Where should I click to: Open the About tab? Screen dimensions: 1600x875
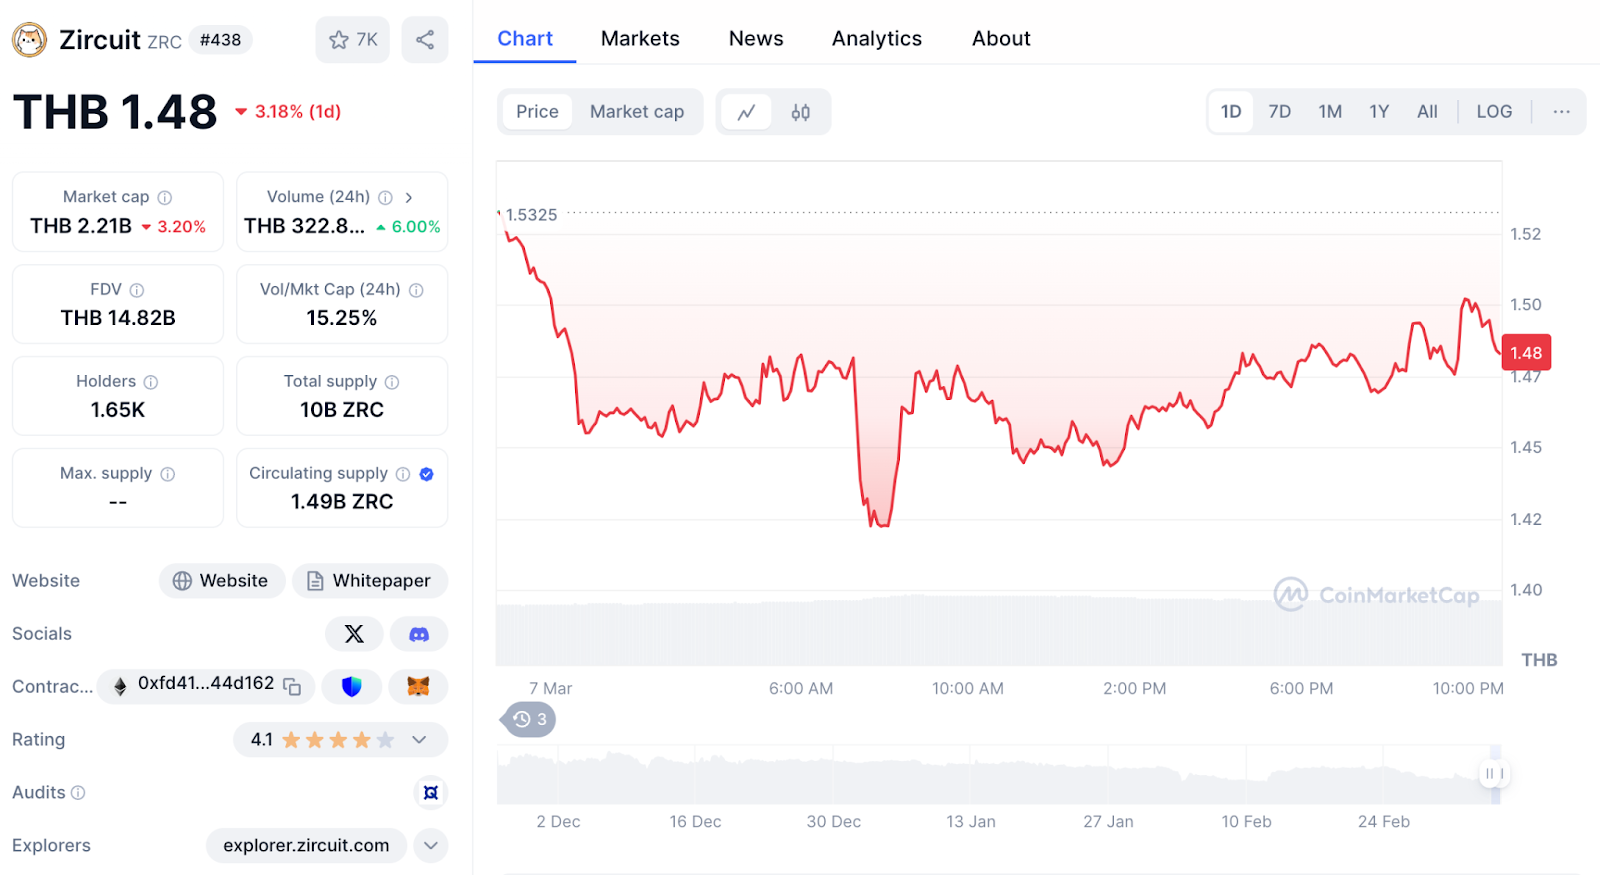click(1001, 39)
